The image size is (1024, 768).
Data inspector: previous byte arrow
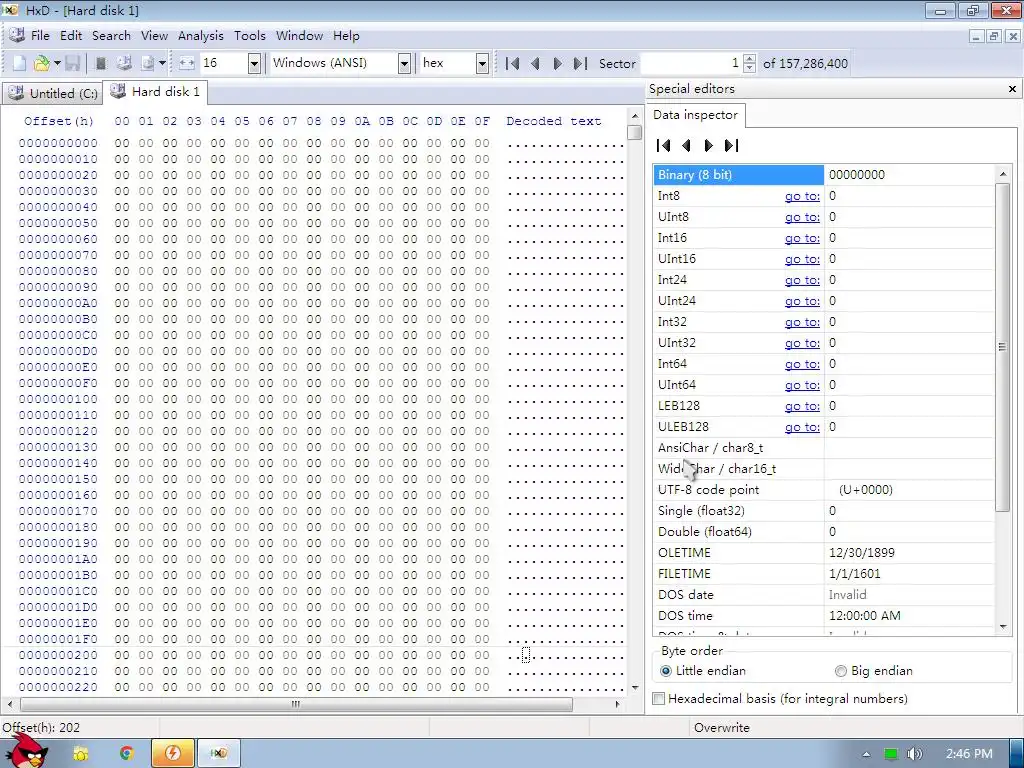[x=686, y=146]
